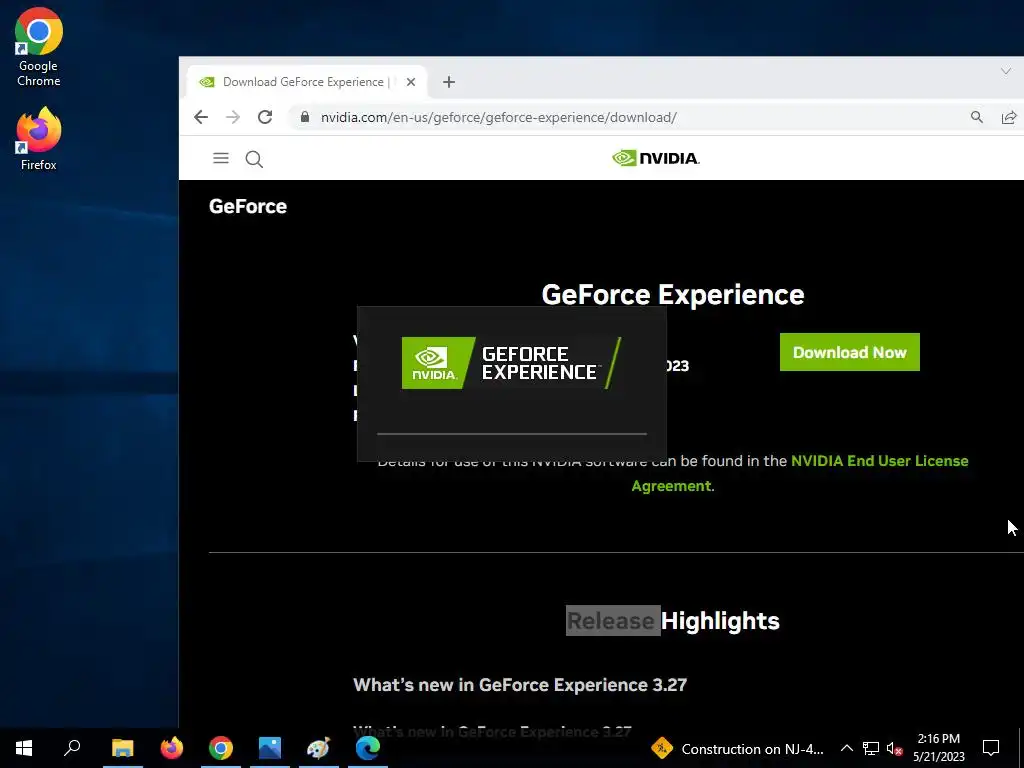Open File Explorer from taskbar
This screenshot has width=1024, height=768.
122,748
